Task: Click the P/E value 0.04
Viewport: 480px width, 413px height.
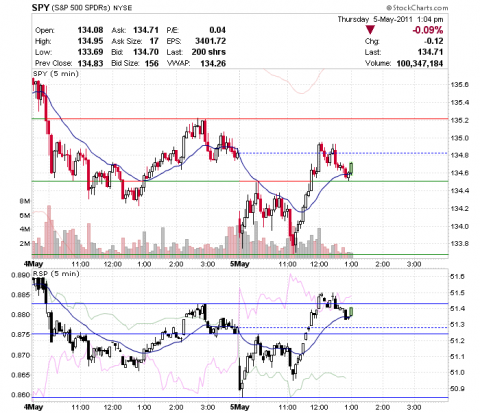Action: click(217, 30)
